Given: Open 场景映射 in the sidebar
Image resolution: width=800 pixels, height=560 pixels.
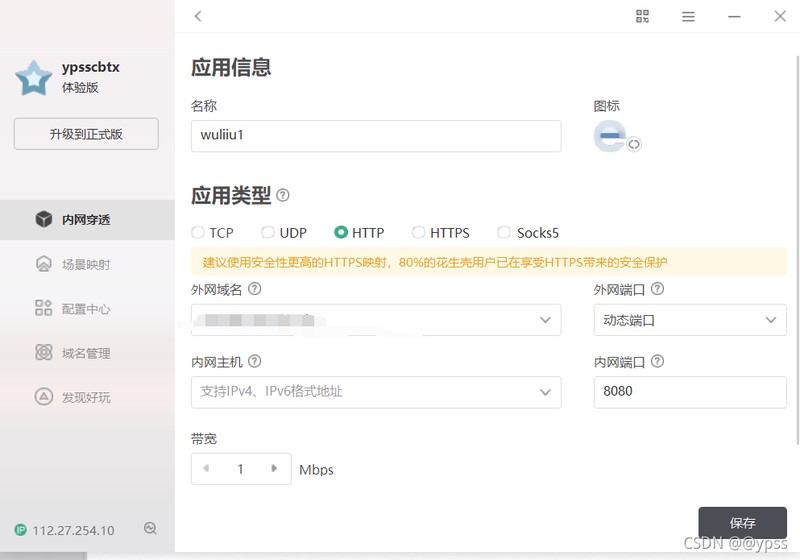Looking at the screenshot, I should click(x=87, y=264).
